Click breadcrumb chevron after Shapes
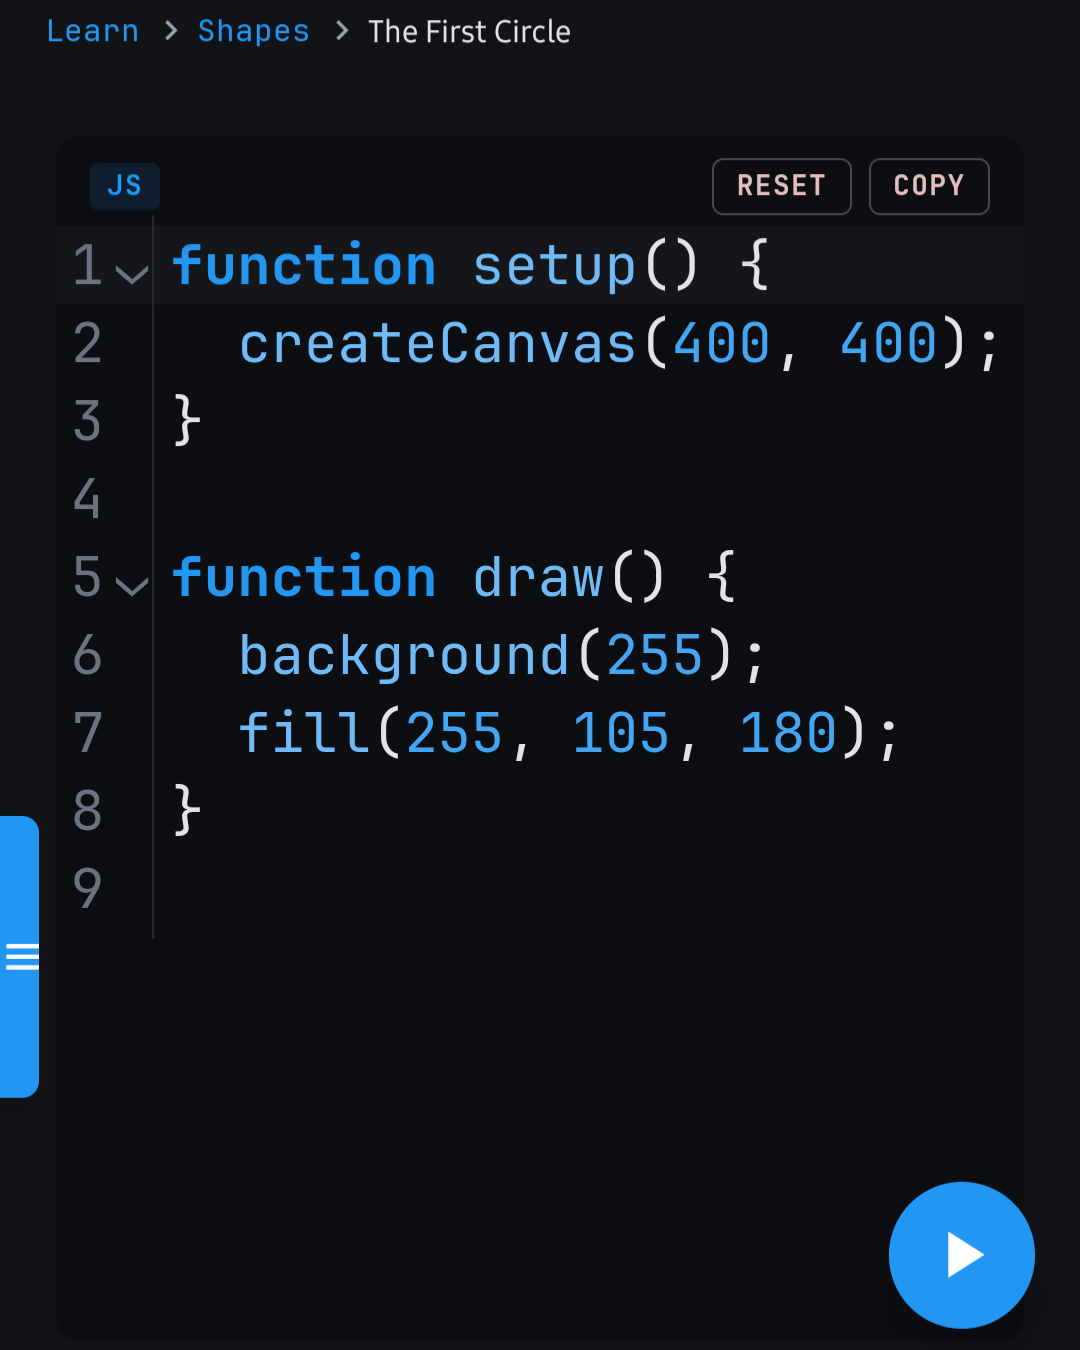Image resolution: width=1080 pixels, height=1350 pixels. pyautogui.click(x=342, y=31)
